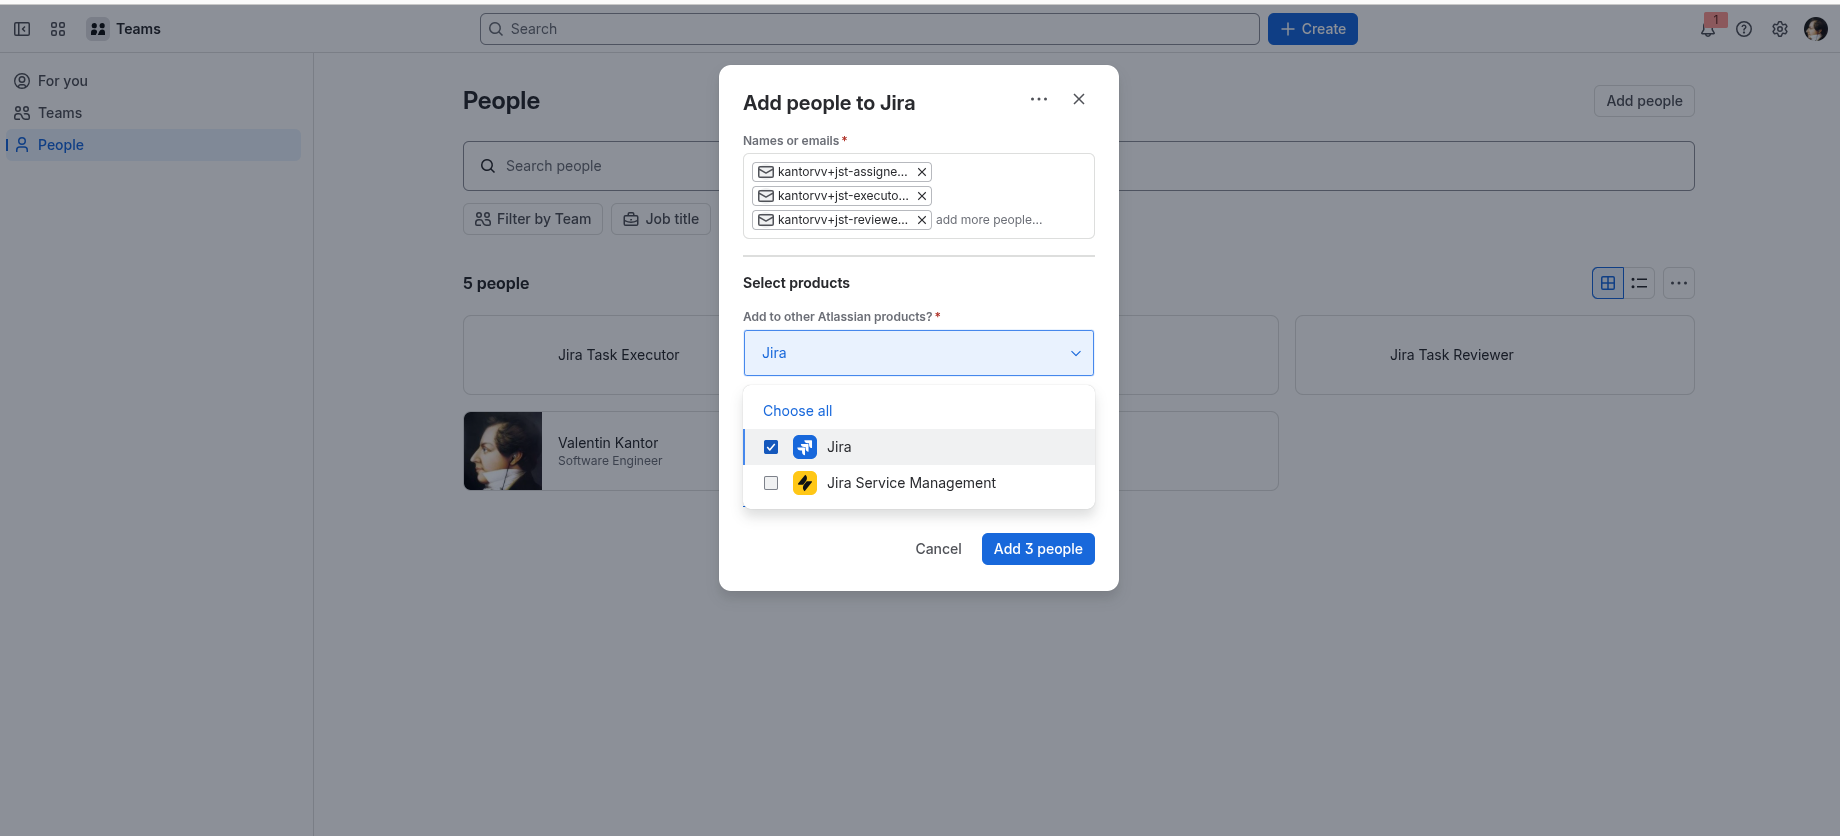Image resolution: width=1840 pixels, height=836 pixels.
Task: Collapse the Atlassian products dropdown
Action: pos(1076,353)
